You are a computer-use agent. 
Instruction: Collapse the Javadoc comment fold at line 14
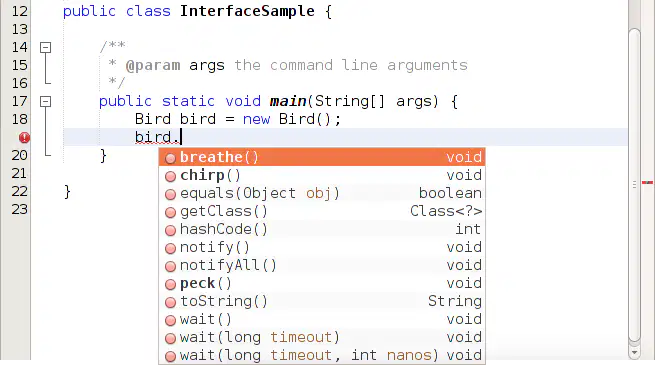click(46, 47)
